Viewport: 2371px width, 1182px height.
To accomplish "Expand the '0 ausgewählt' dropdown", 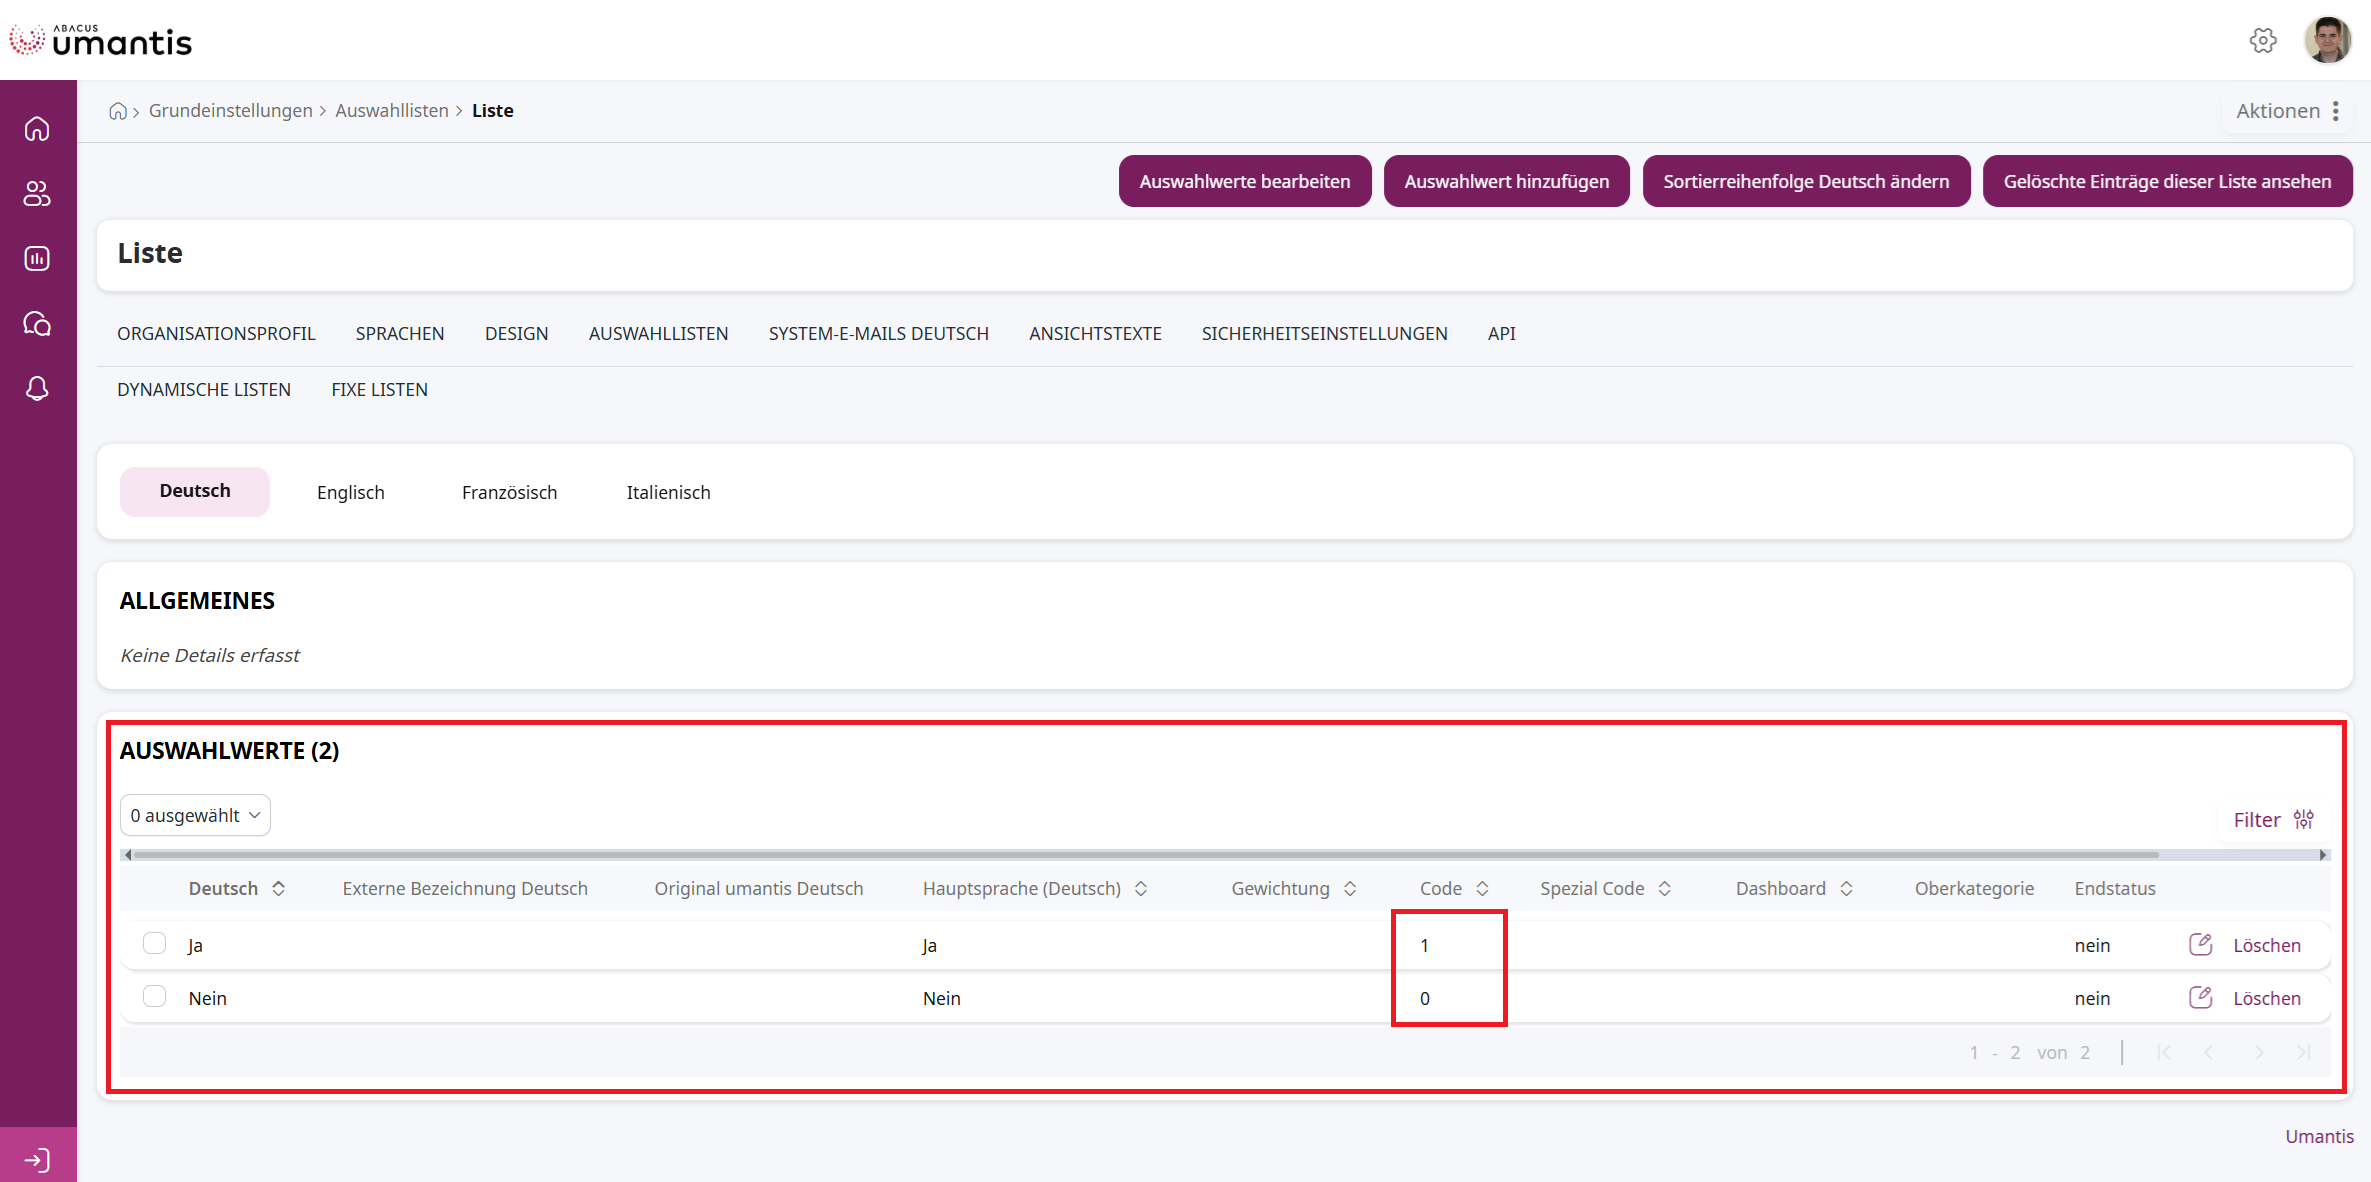I will click(x=195, y=816).
